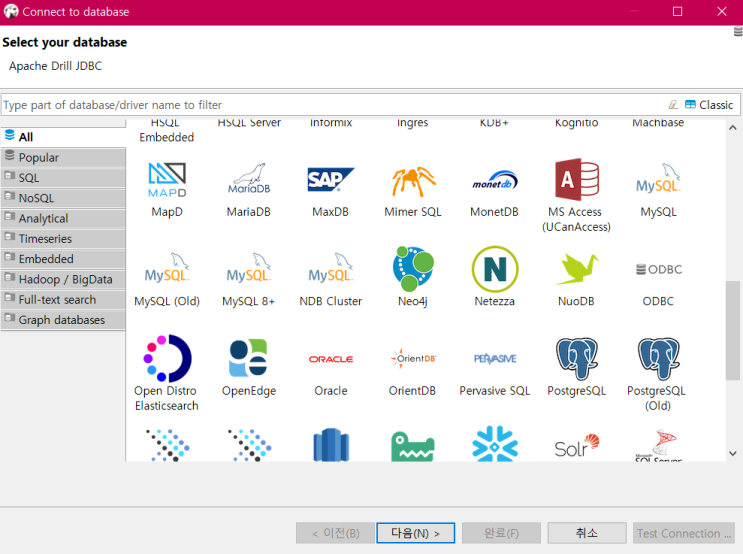Screen dimensions: 743x554
Task: Select the MySQL icon above the MySQL label
Action: 658,179
